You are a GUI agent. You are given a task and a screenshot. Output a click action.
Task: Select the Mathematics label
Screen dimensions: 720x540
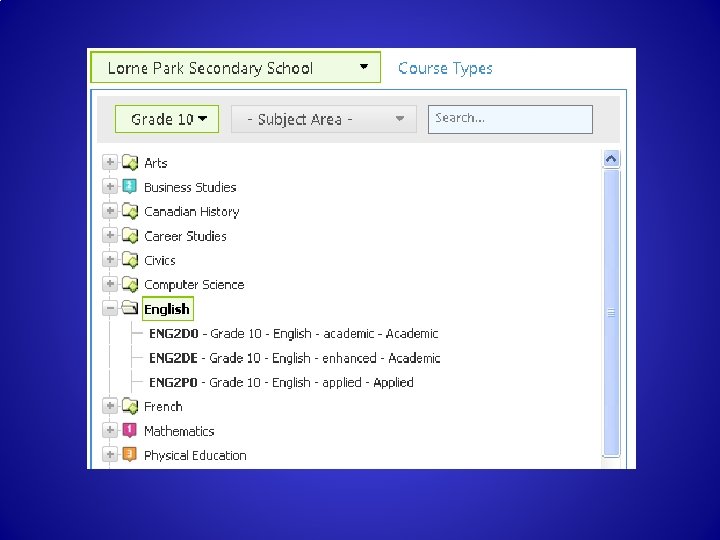[x=179, y=431]
